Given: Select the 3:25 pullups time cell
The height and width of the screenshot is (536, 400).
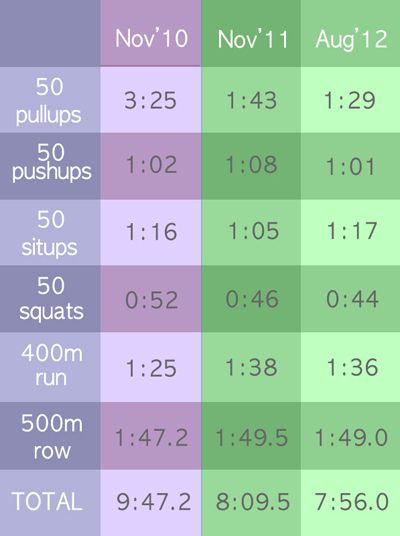Looking at the screenshot, I should tap(151, 99).
